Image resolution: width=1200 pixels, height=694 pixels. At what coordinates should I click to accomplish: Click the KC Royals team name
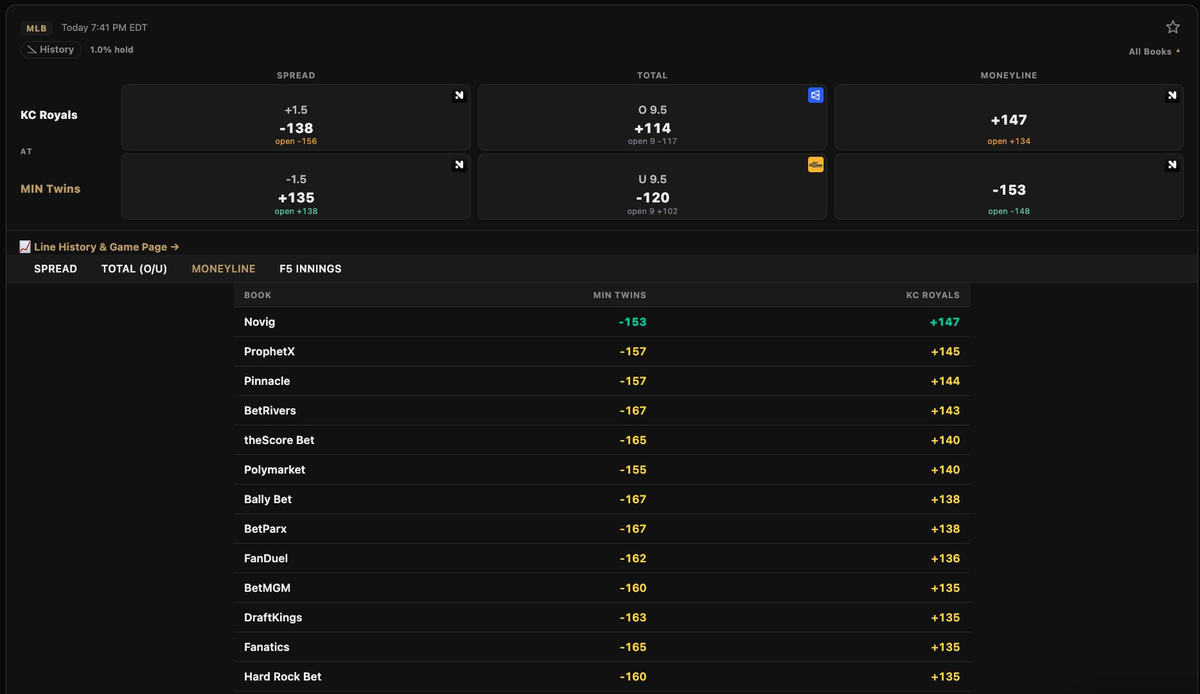tap(49, 115)
